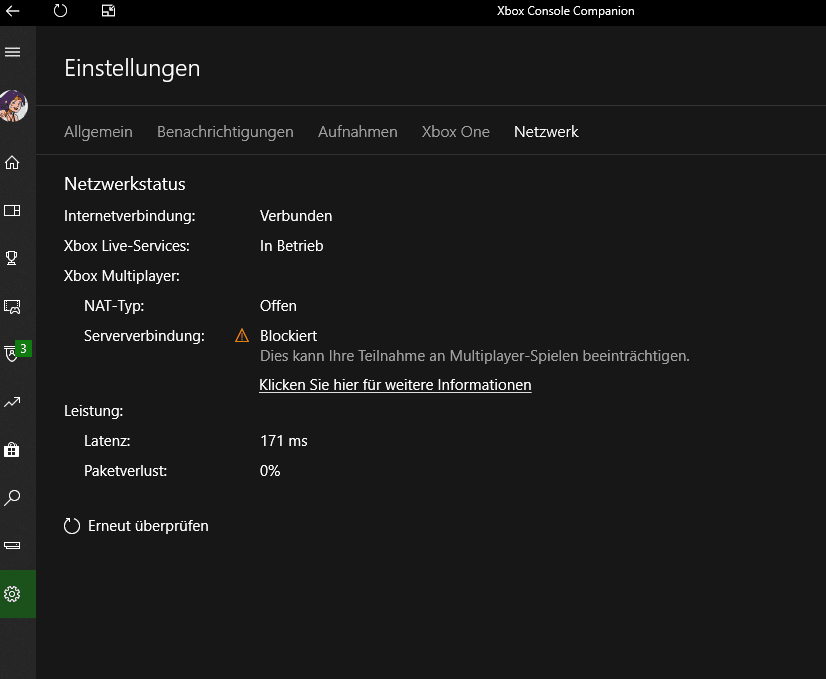Click the Paketverlust value '0%'
826x679 pixels.
[x=270, y=471]
